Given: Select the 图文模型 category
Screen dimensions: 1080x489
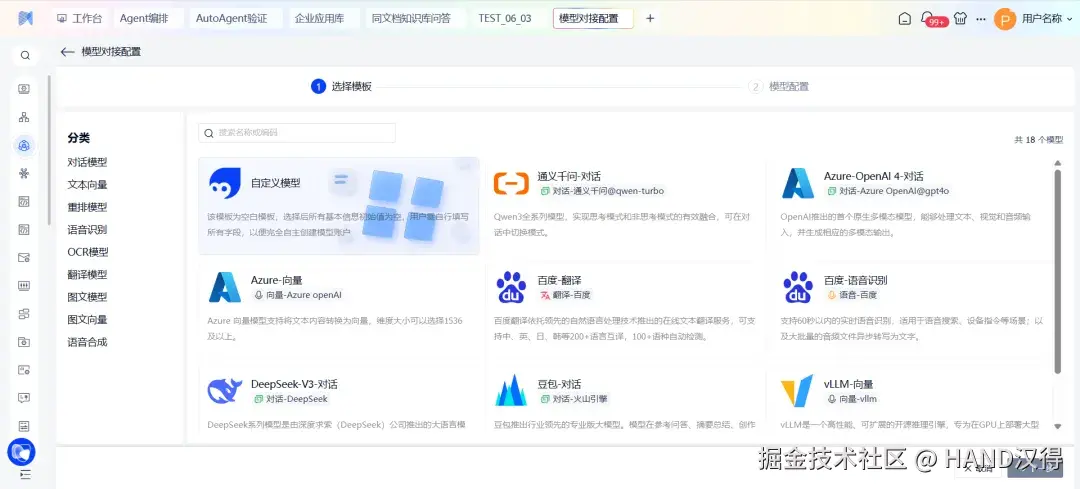Looking at the screenshot, I should 87,297.
